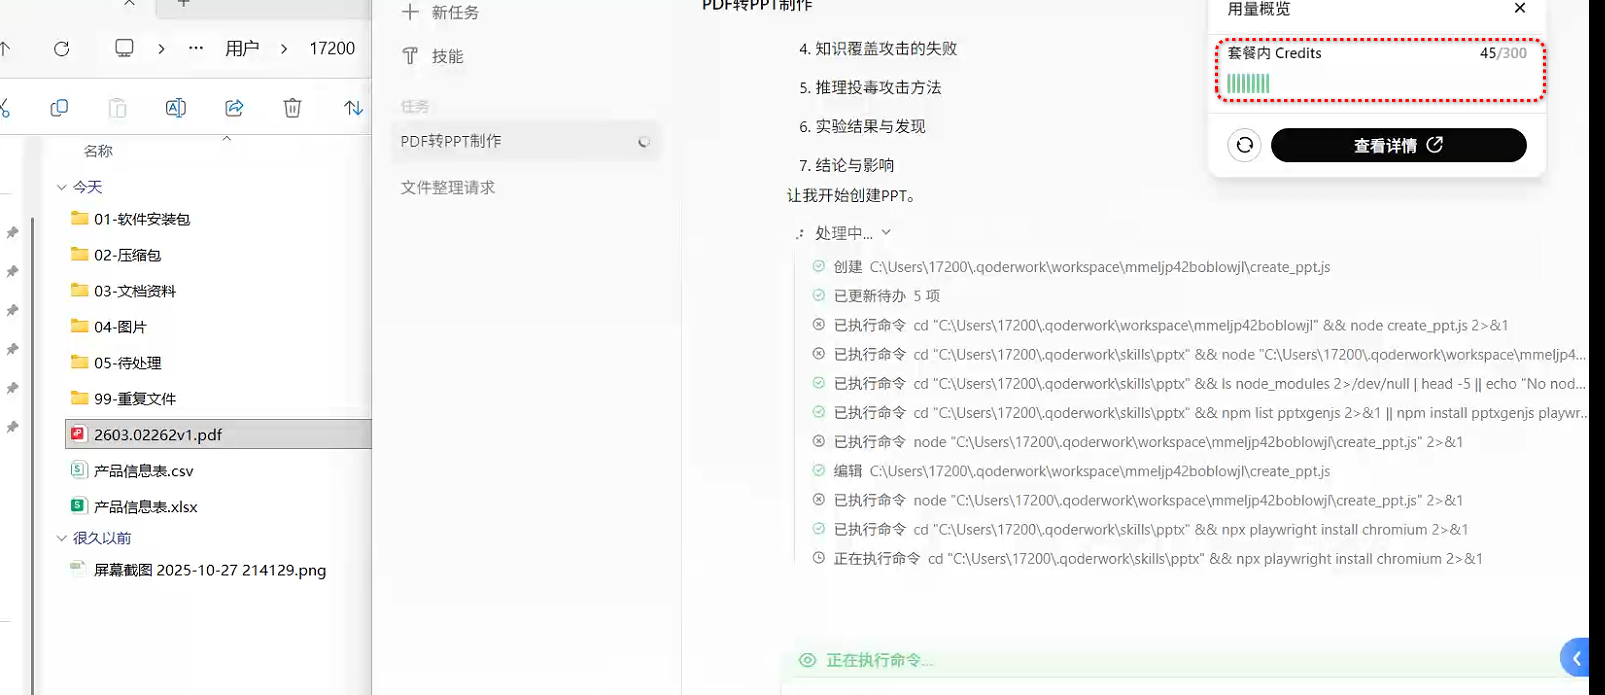Click the sort arrows icon

coord(353,108)
